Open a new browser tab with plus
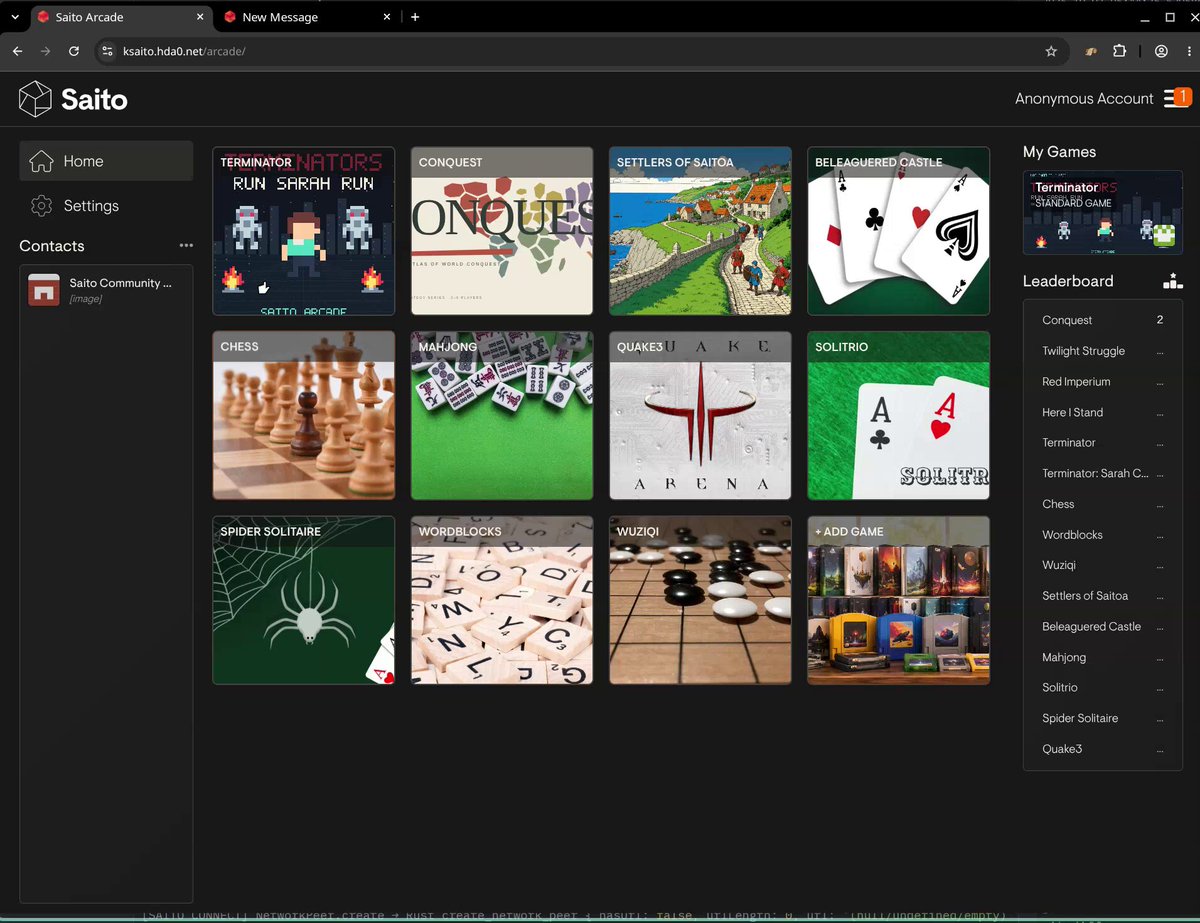The width and height of the screenshot is (1200, 923). [x=415, y=17]
